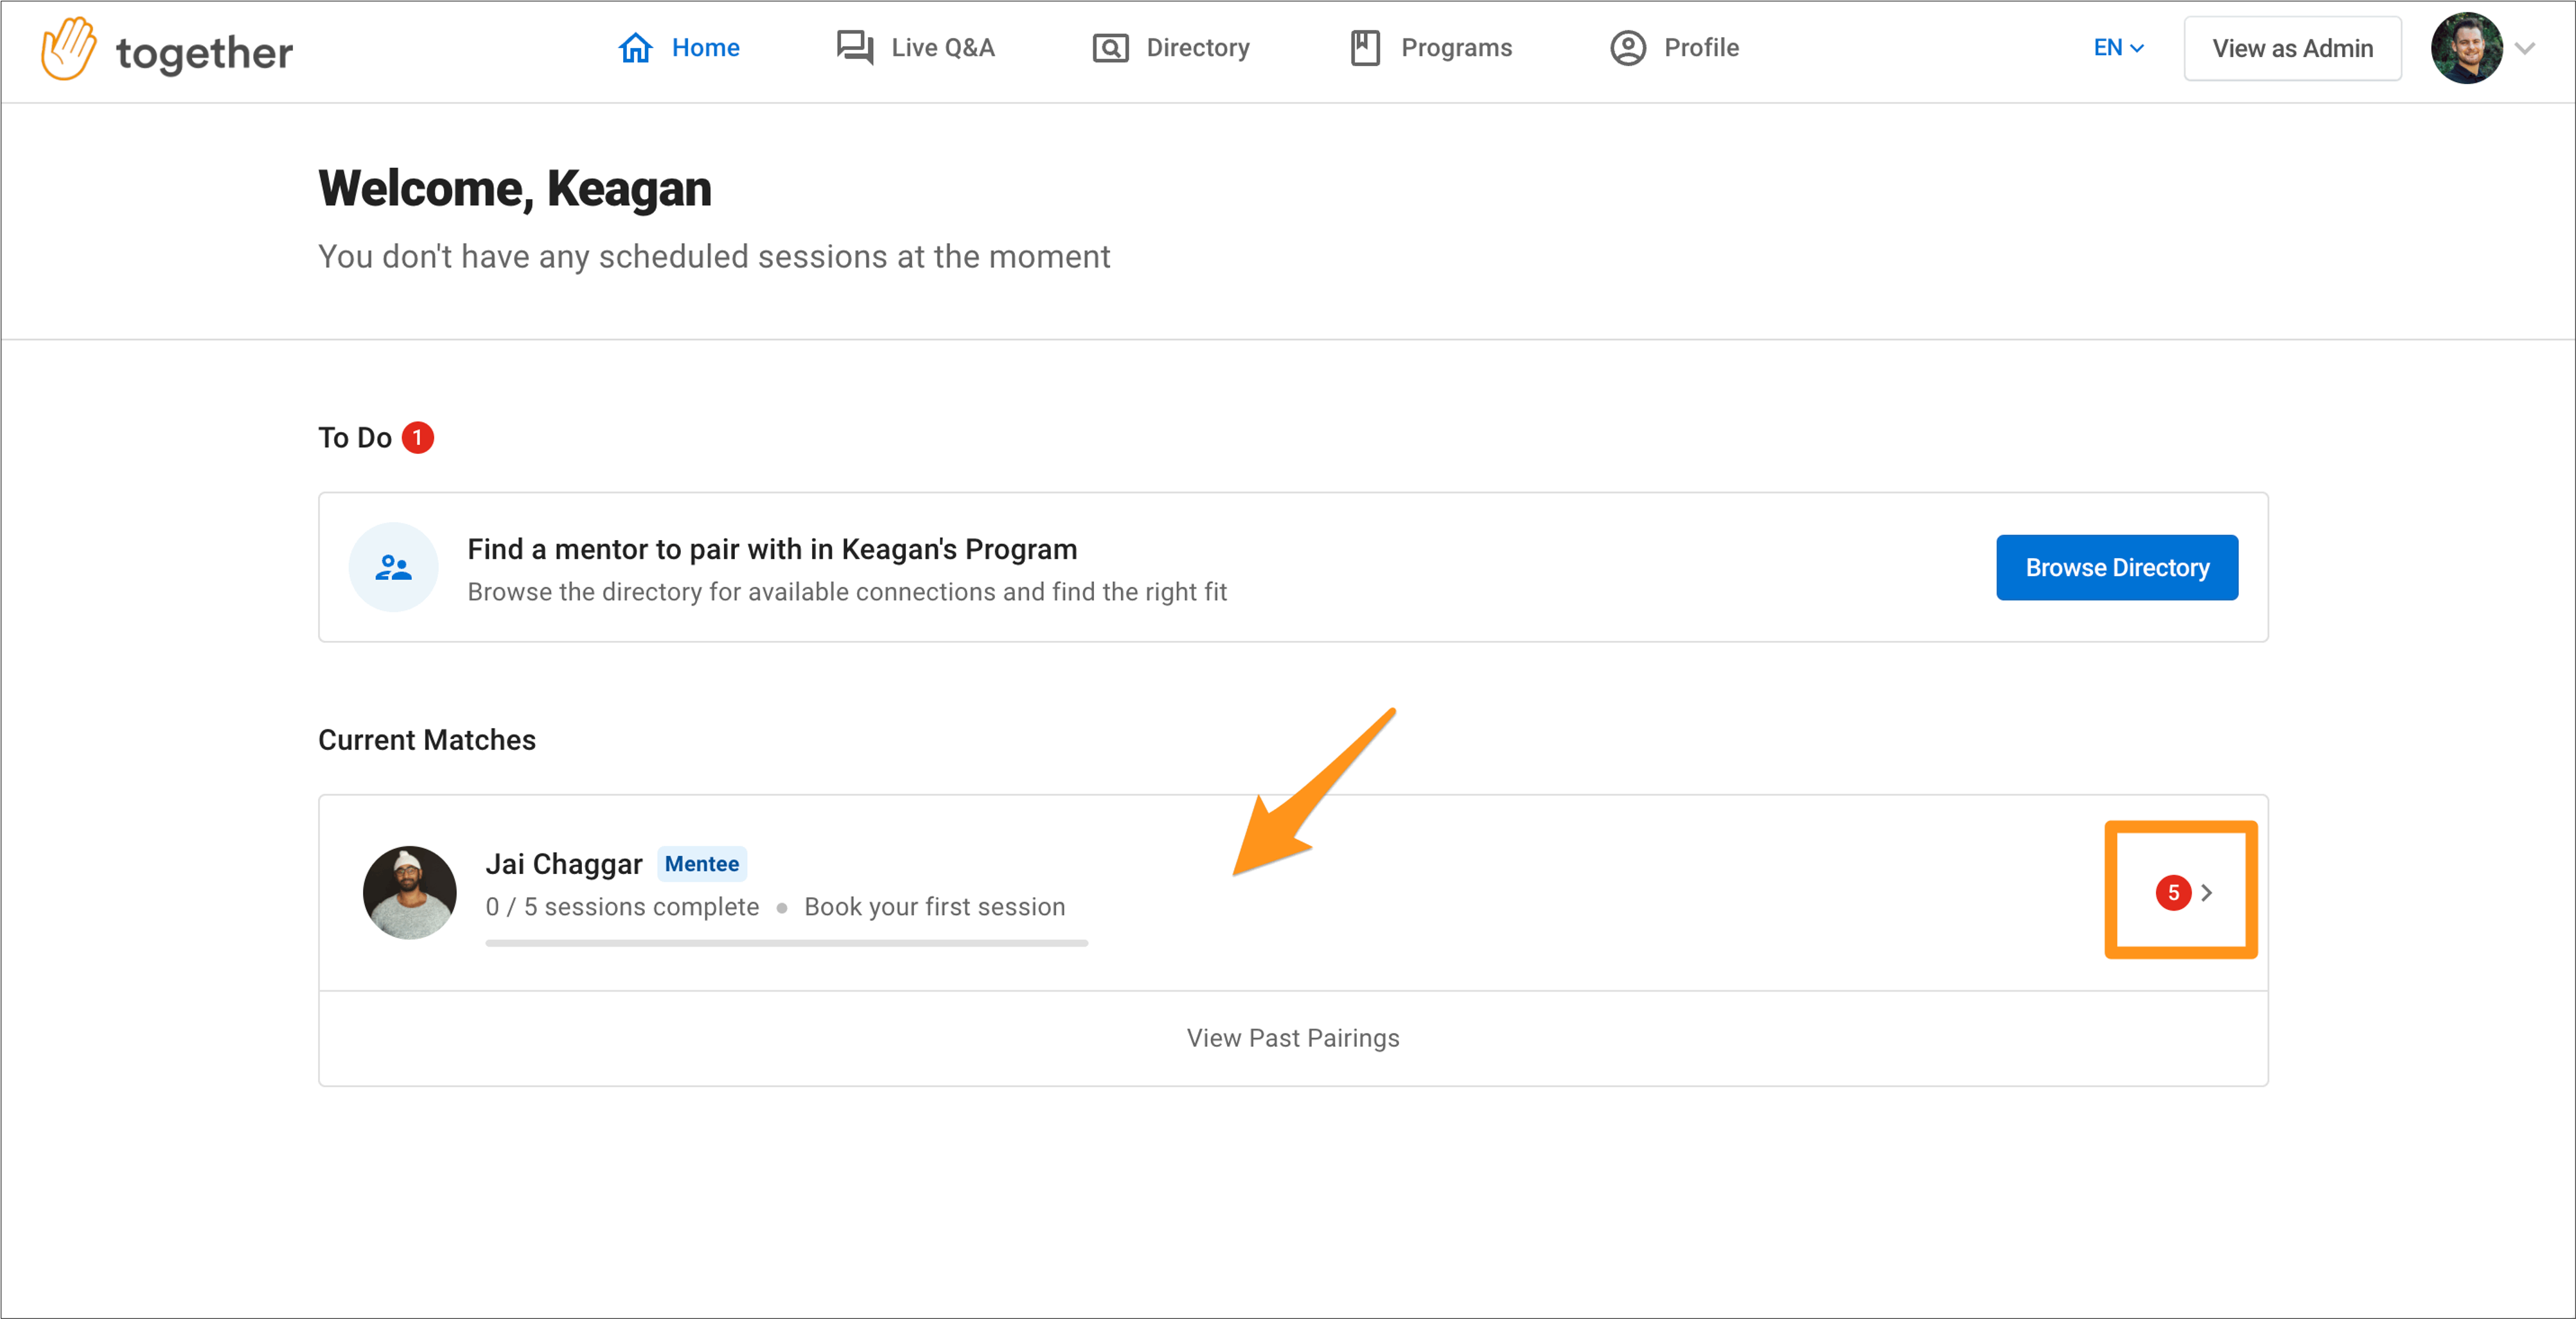Click the red To Do count badge
The width and height of the screenshot is (2576, 1319).
[x=418, y=438]
